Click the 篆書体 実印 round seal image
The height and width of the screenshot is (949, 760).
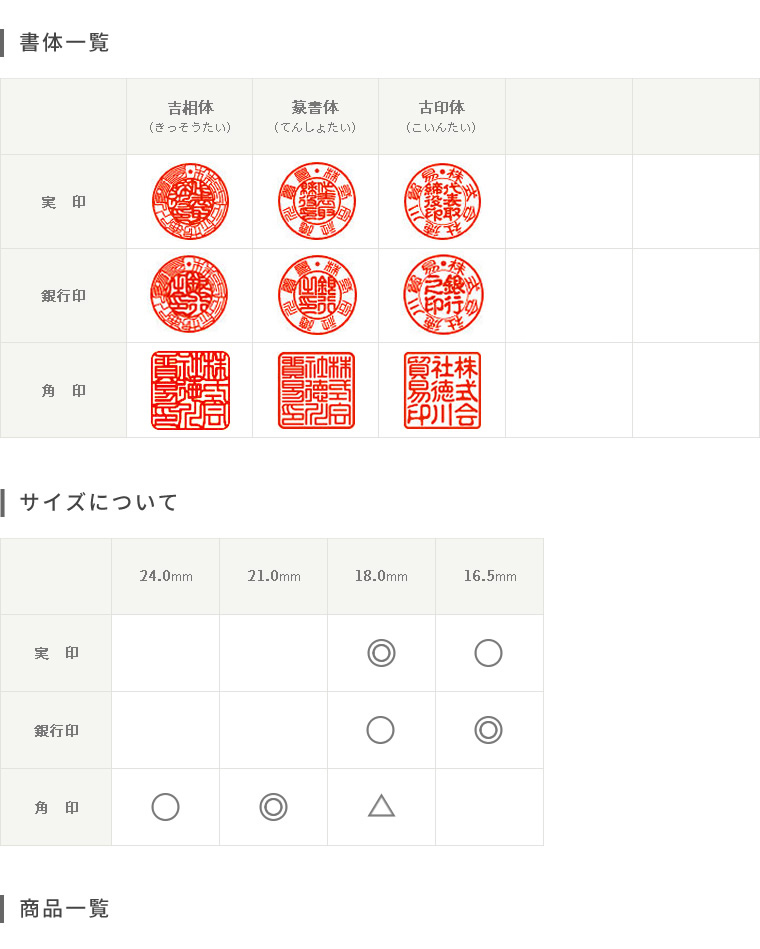(316, 202)
